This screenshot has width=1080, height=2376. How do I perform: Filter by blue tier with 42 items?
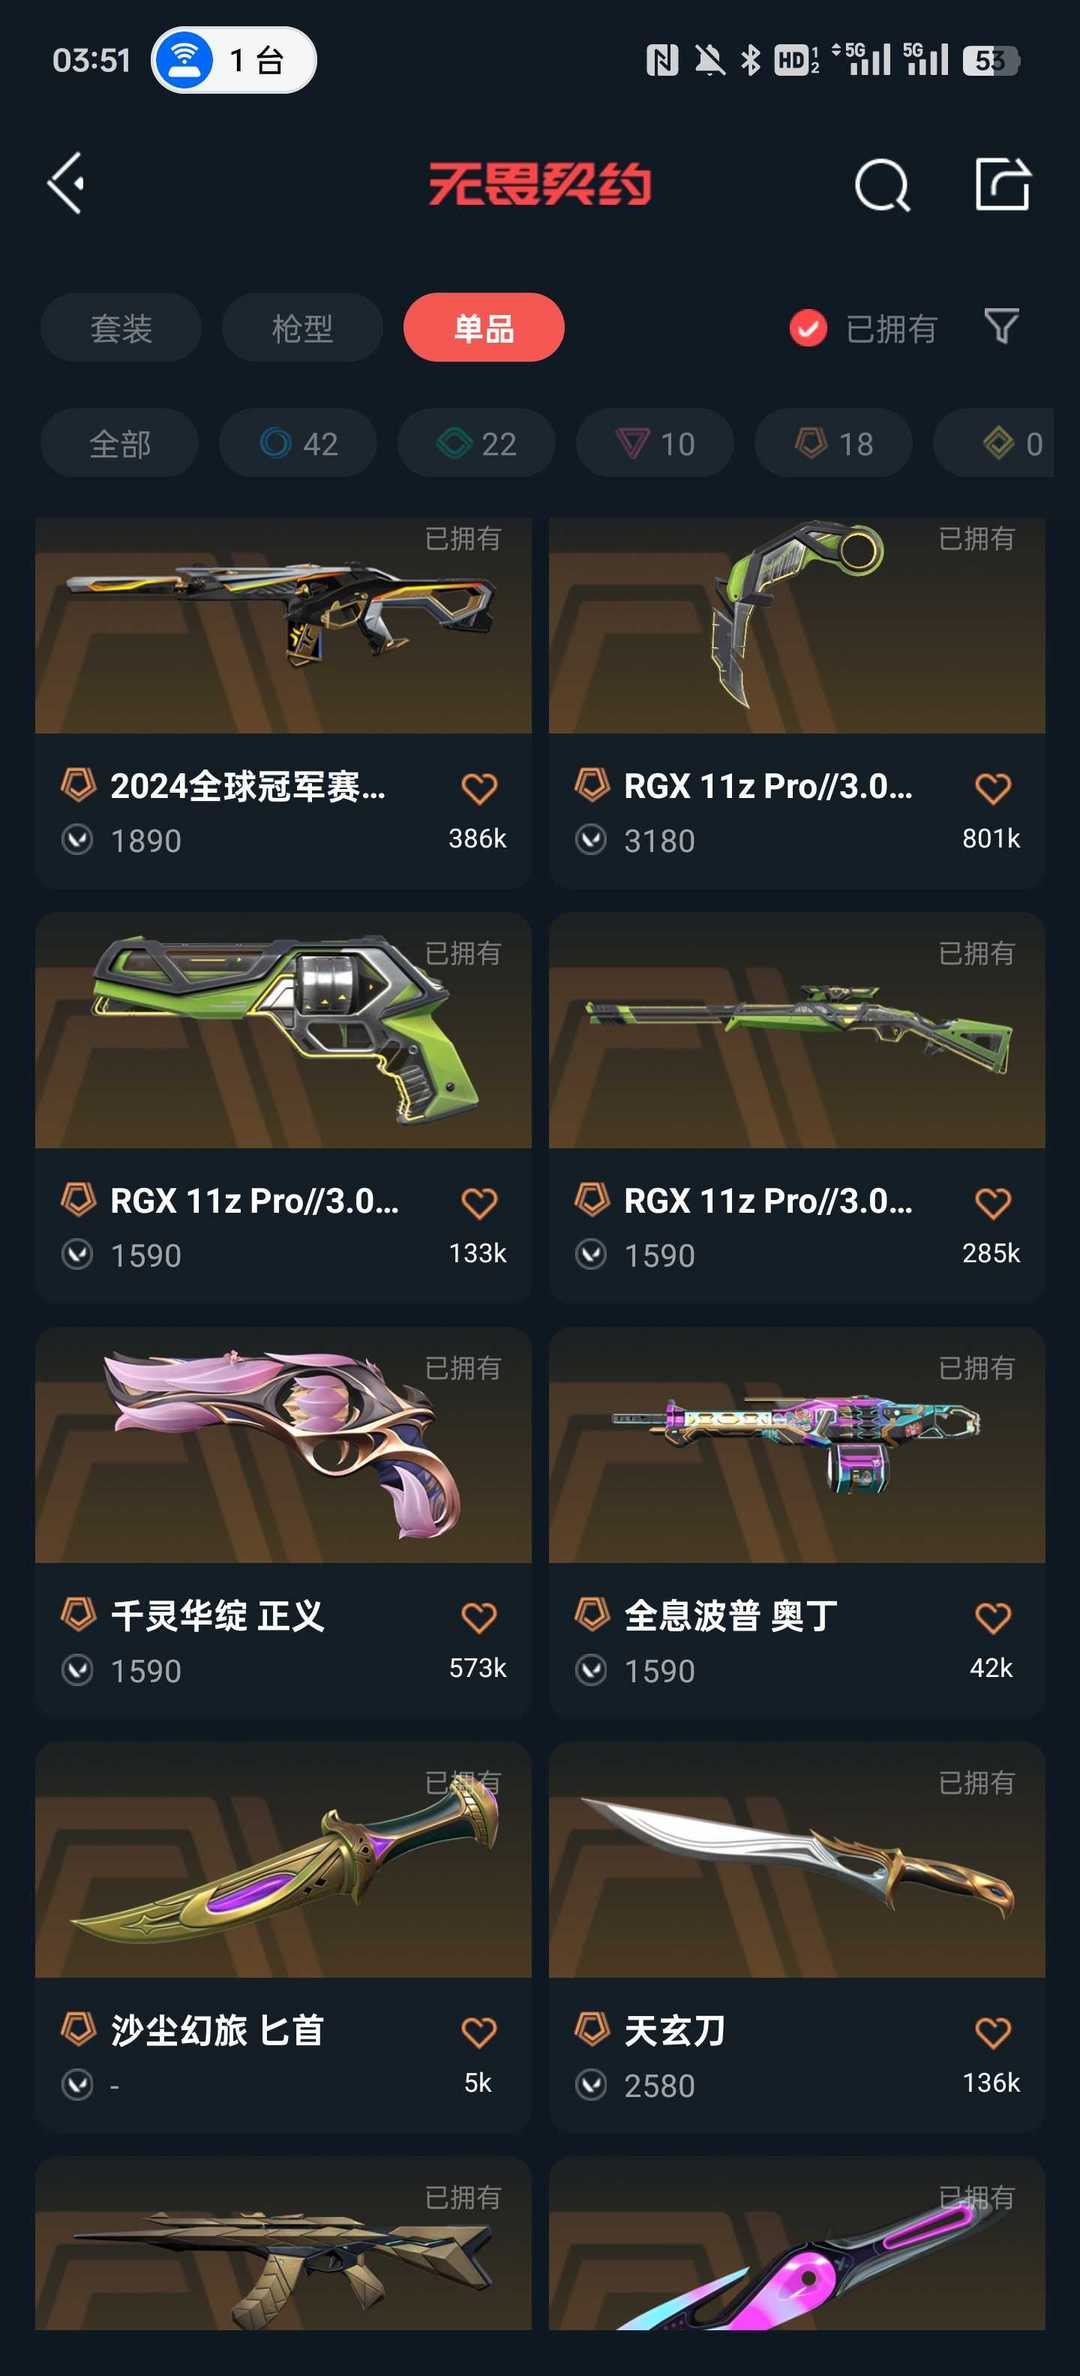(x=298, y=443)
